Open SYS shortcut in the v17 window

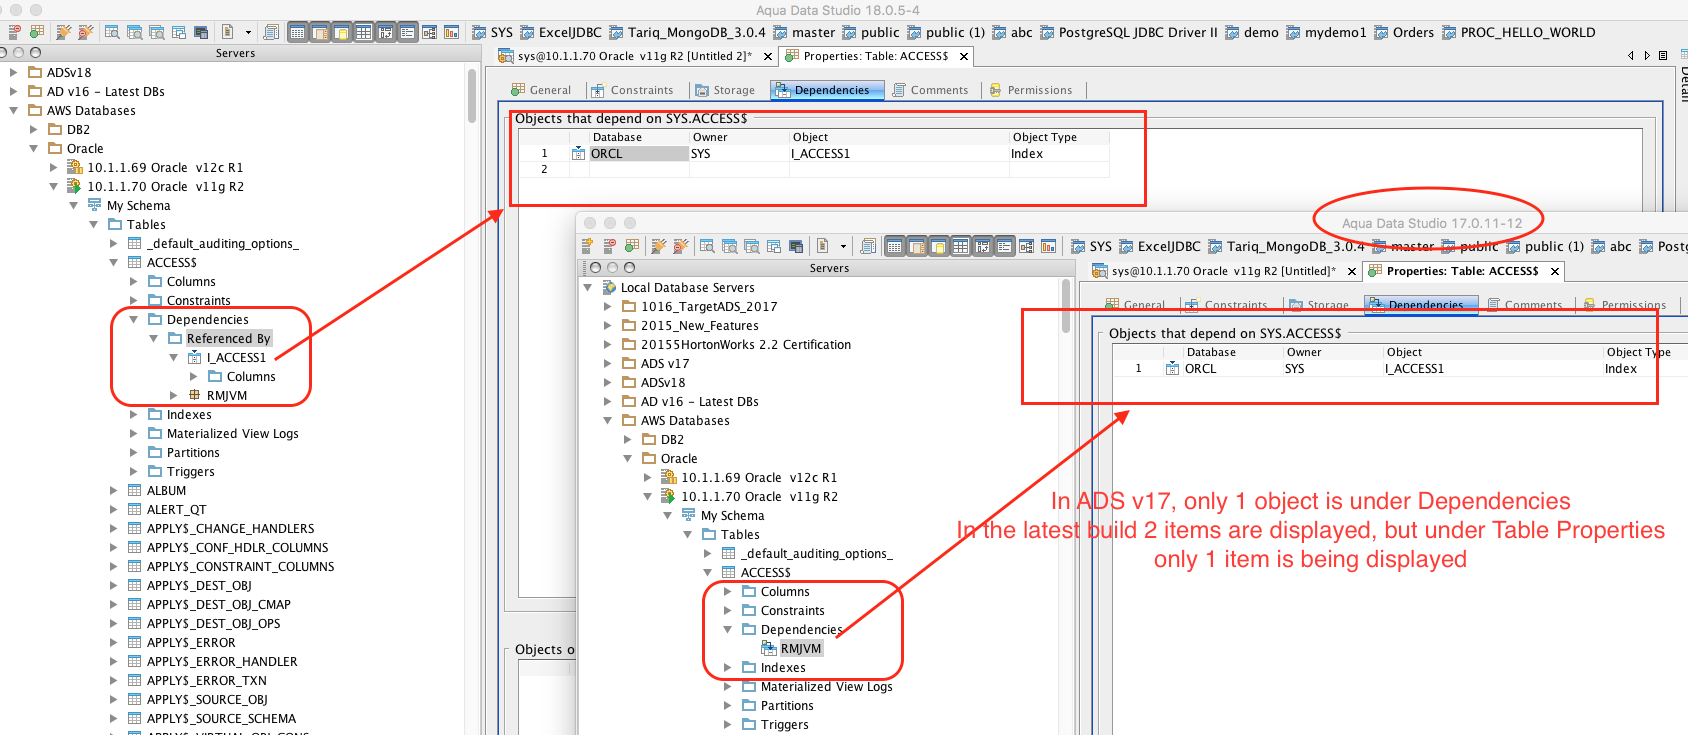point(1091,247)
